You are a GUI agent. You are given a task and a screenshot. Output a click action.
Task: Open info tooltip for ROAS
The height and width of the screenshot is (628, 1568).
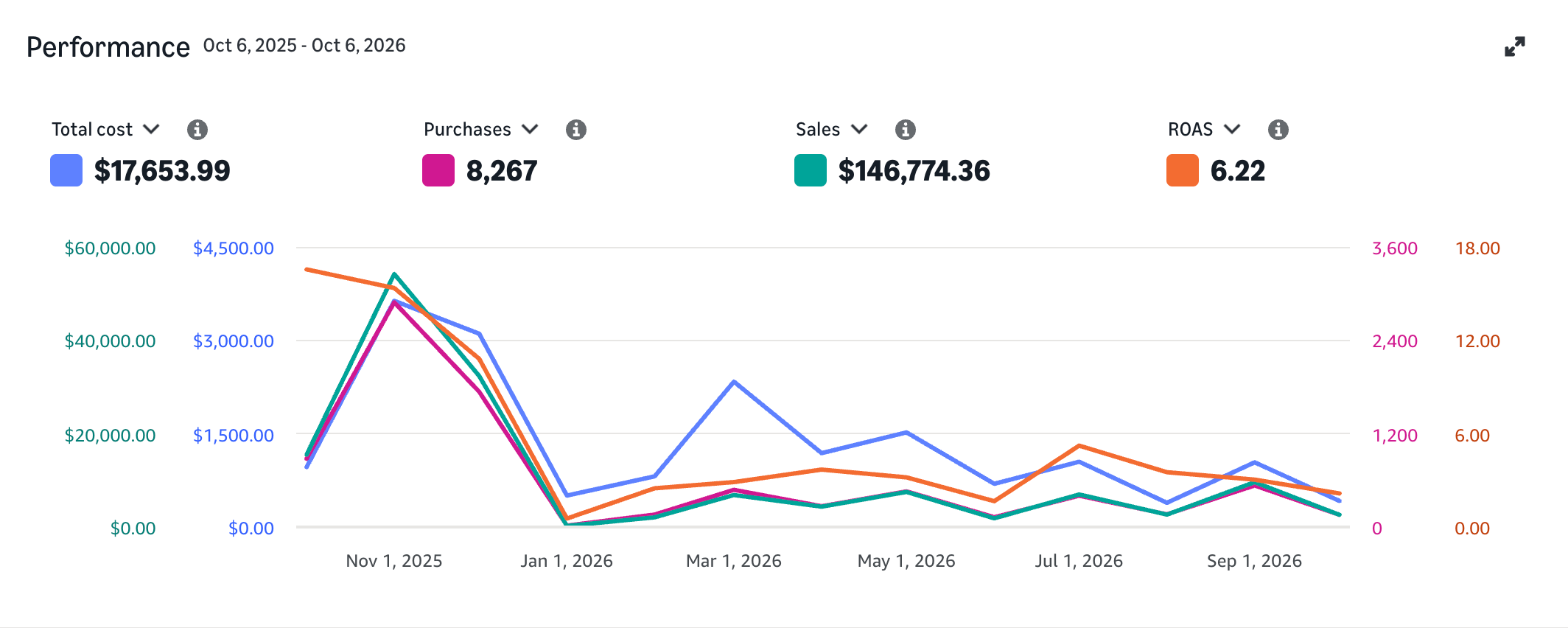coord(1278,129)
